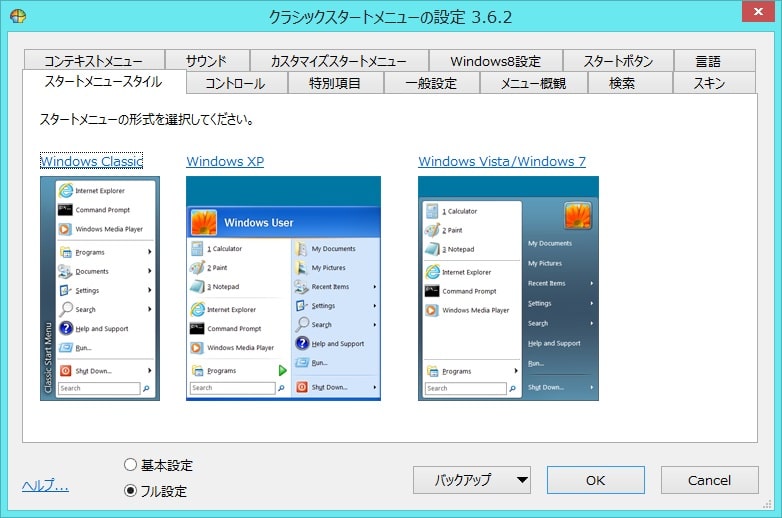Open the スタートボタン tab
The height and width of the screenshot is (518, 782).
618,61
